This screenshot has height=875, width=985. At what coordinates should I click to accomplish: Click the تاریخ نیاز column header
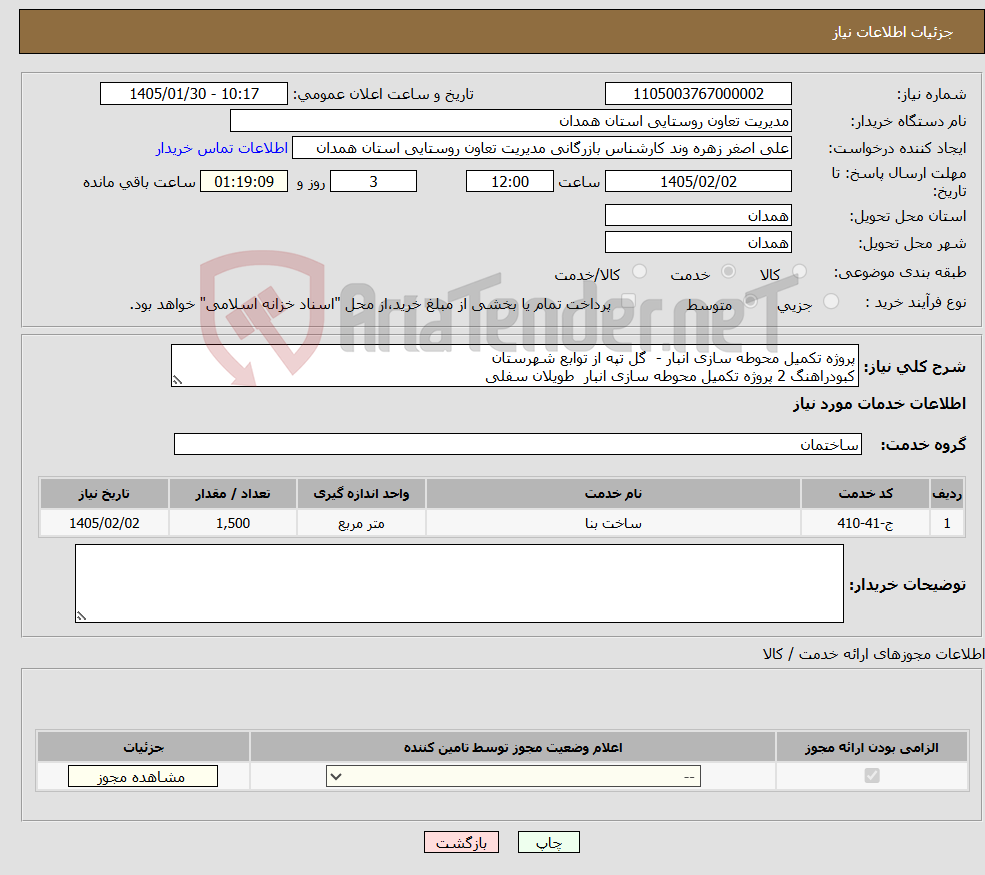[x=104, y=494]
